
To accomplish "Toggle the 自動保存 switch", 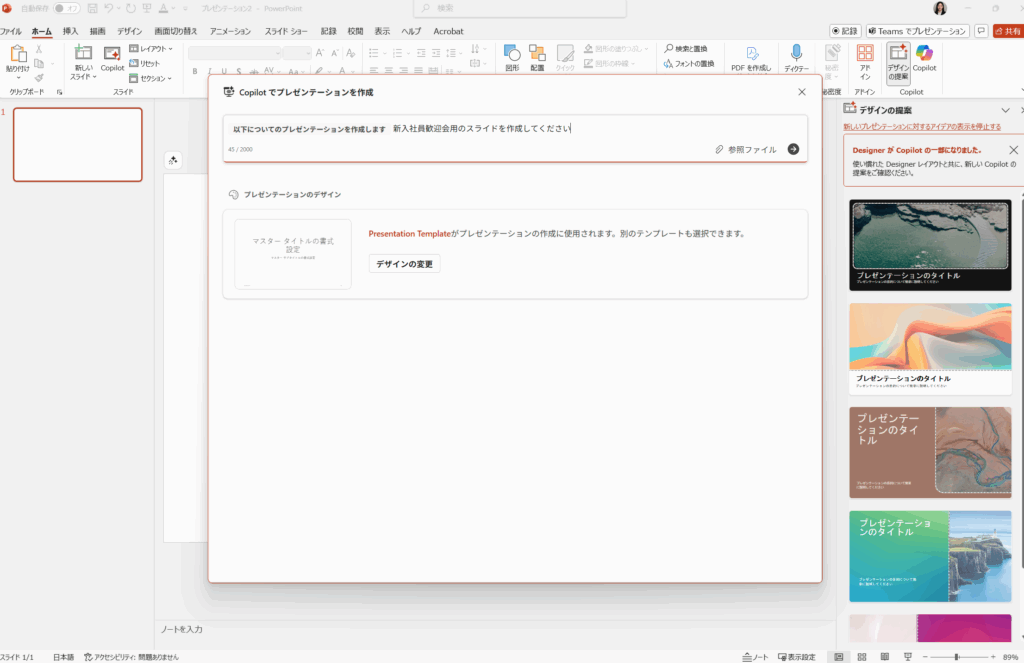I will [67, 8].
